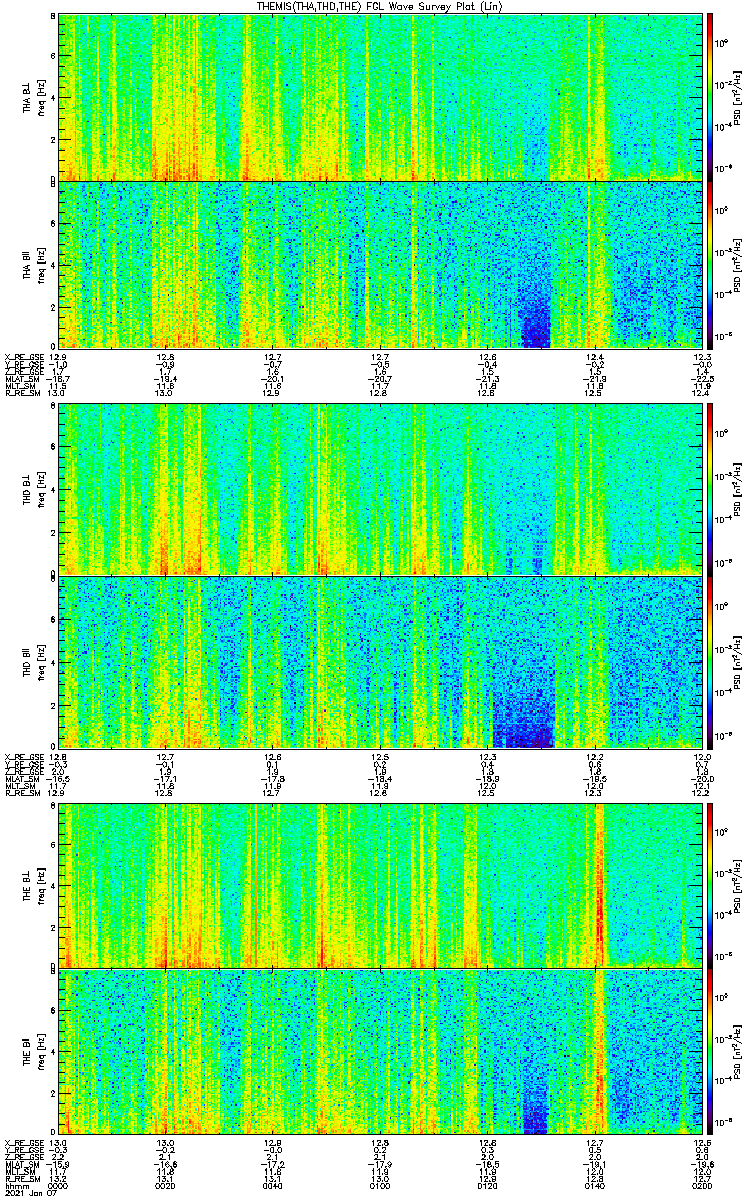
Task: Click the color bar beside THA B-parallel panel
Action: (x=710, y=264)
